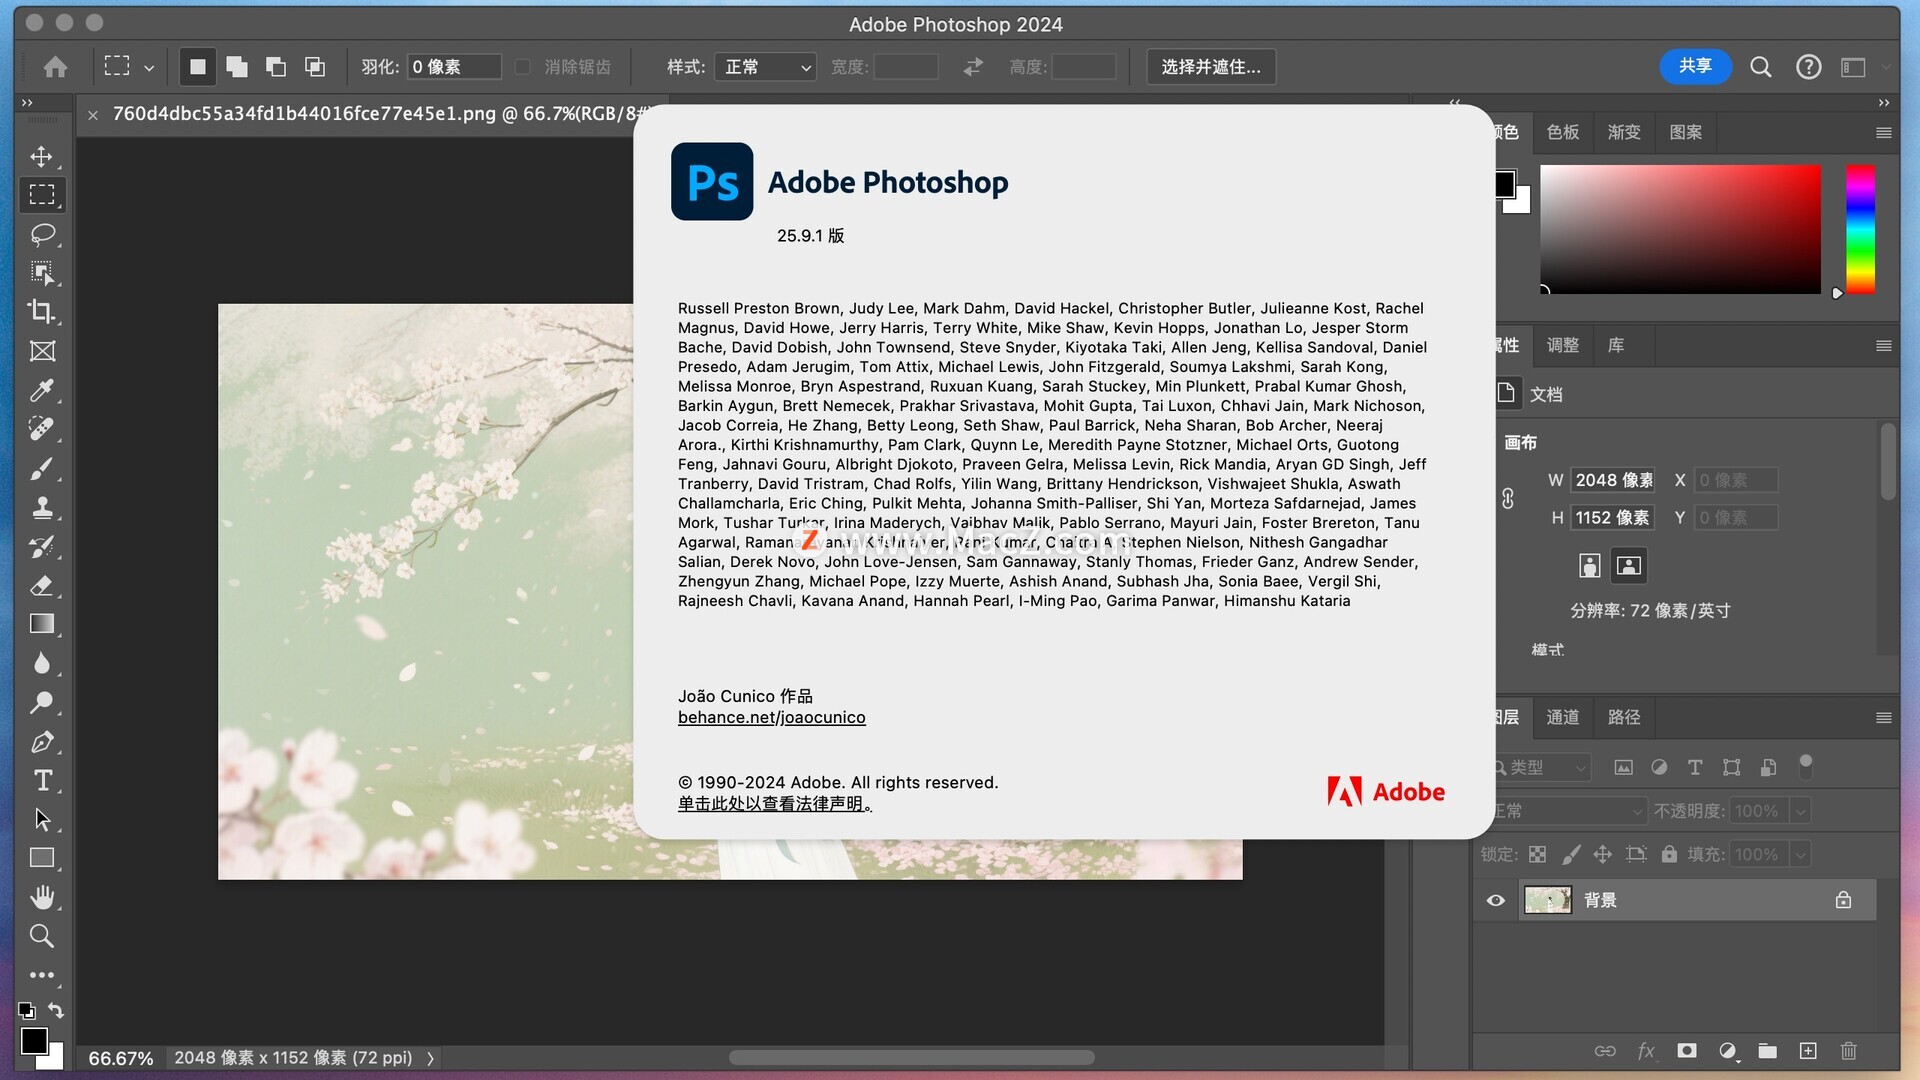This screenshot has height=1080, width=1920.
Task: Open the Edit Toolbar three-dots menu
Action: pos(41,975)
